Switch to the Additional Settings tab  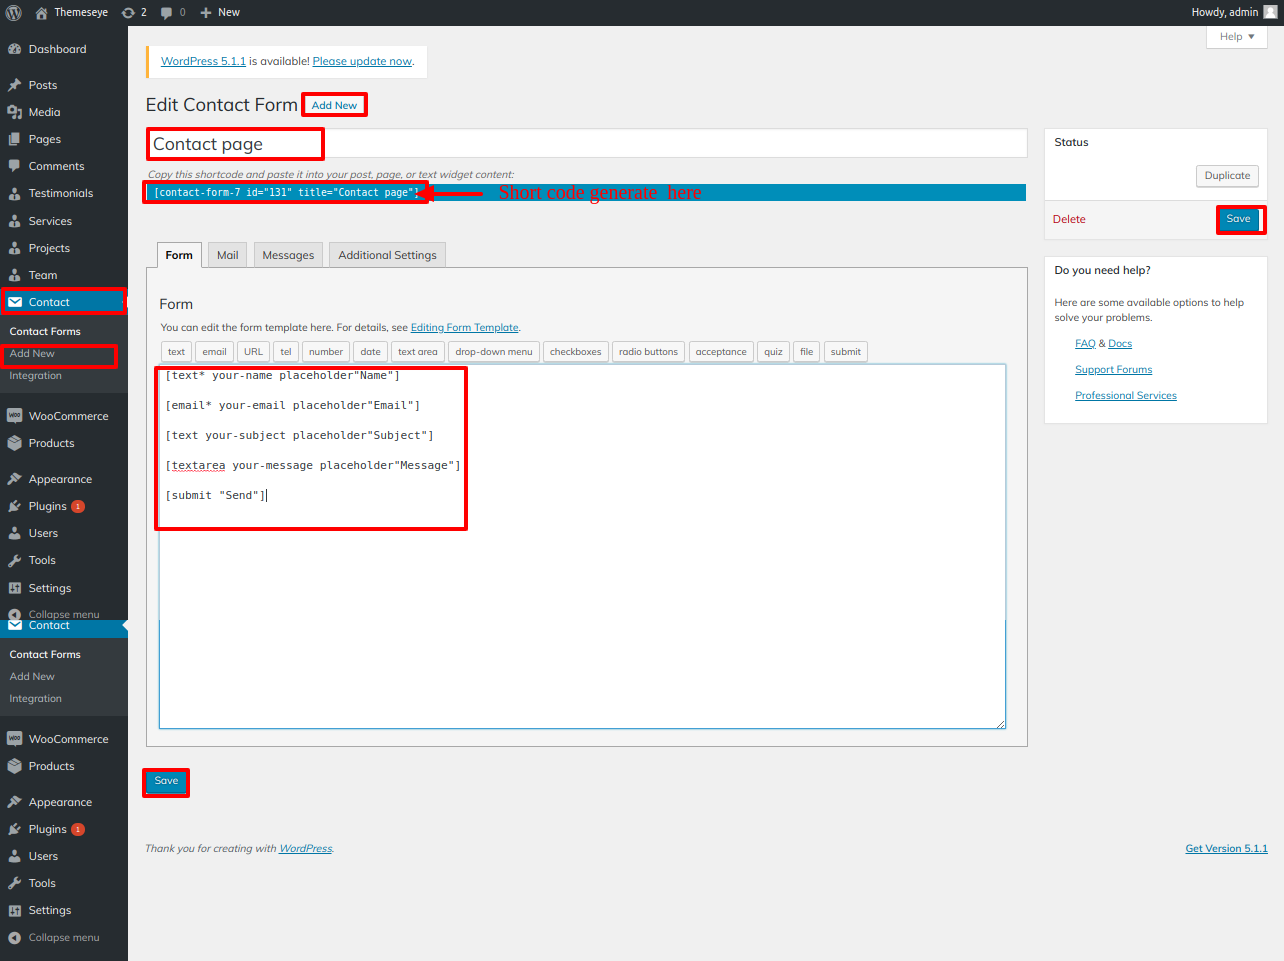387,255
